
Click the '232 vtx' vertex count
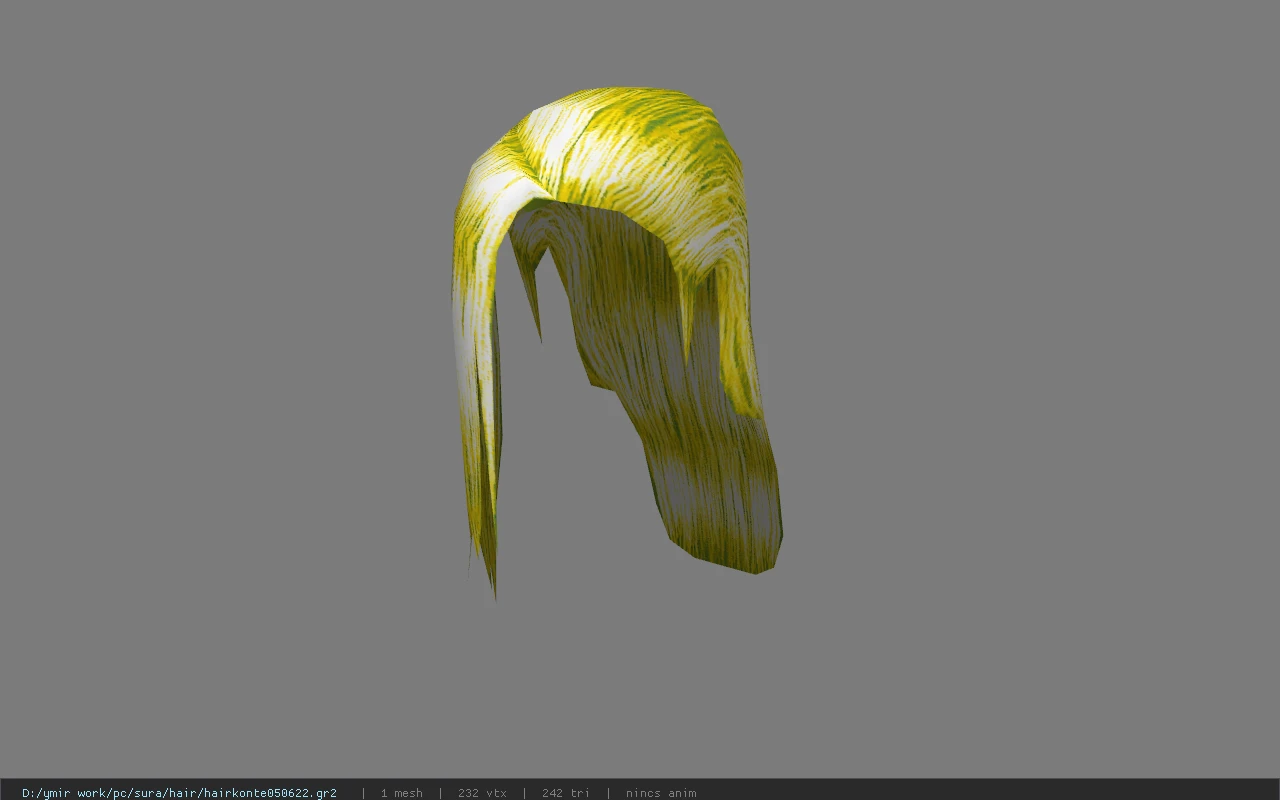(x=482, y=793)
